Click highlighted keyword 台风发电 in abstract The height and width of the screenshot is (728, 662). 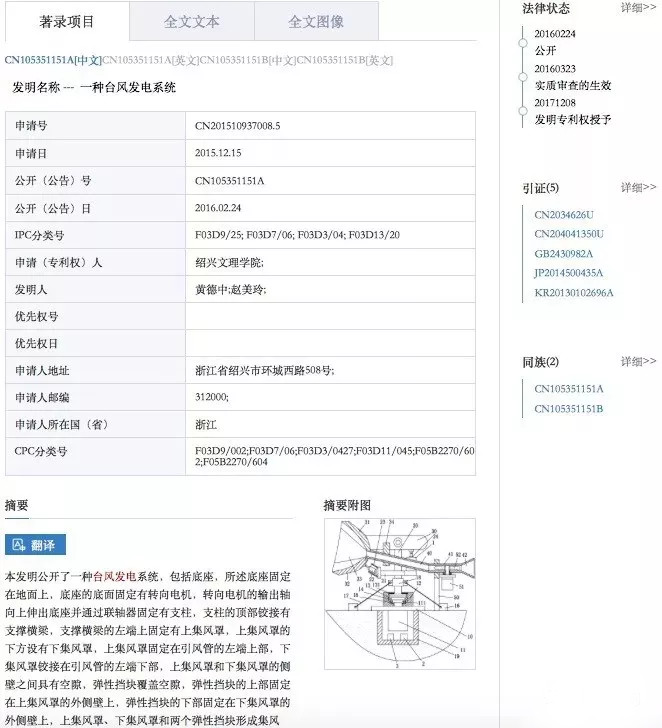pyautogui.click(x=115, y=577)
